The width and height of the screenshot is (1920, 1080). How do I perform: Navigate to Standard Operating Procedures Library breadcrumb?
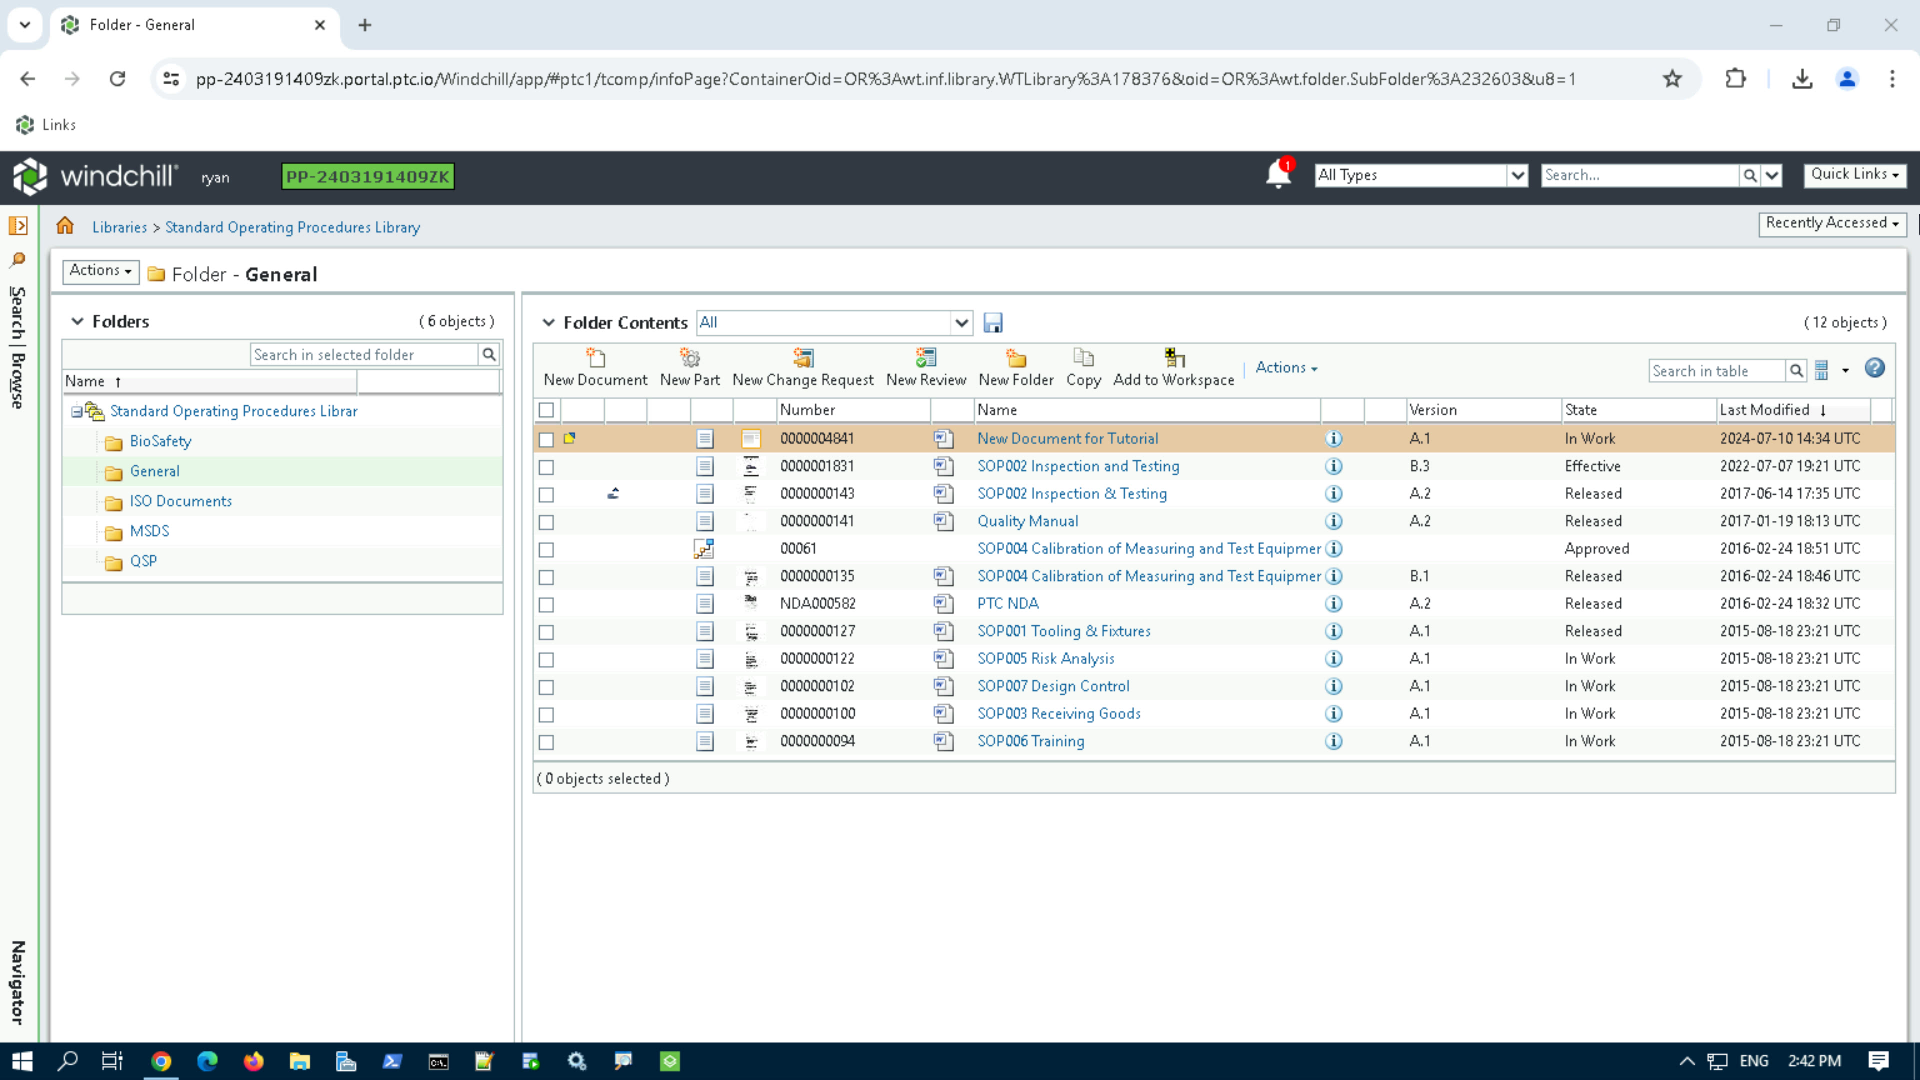[x=292, y=227]
